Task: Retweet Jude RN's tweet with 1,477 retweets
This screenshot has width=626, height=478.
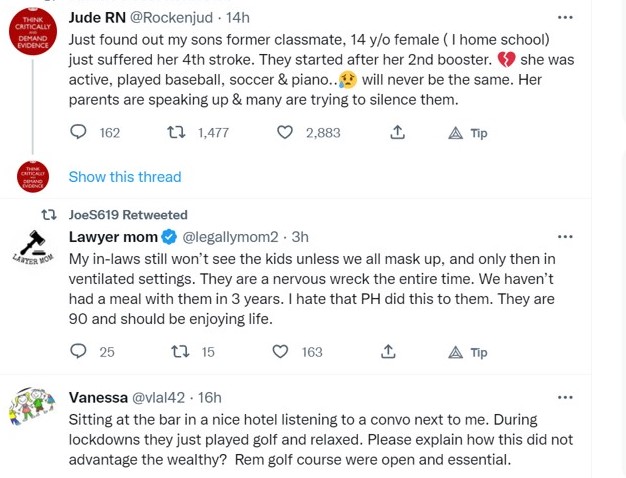Action: coord(174,132)
